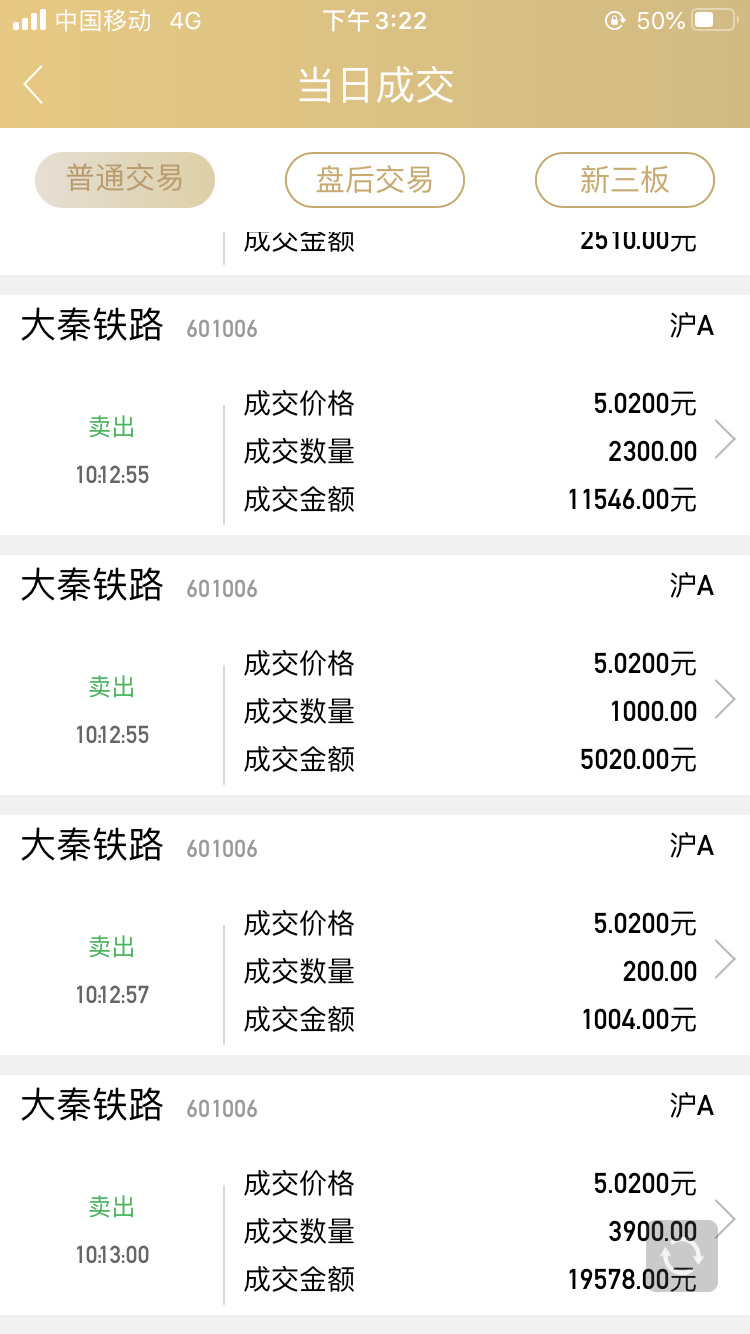Select the 普通交易 tab
750x1334 pixels.
pyautogui.click(x=125, y=180)
